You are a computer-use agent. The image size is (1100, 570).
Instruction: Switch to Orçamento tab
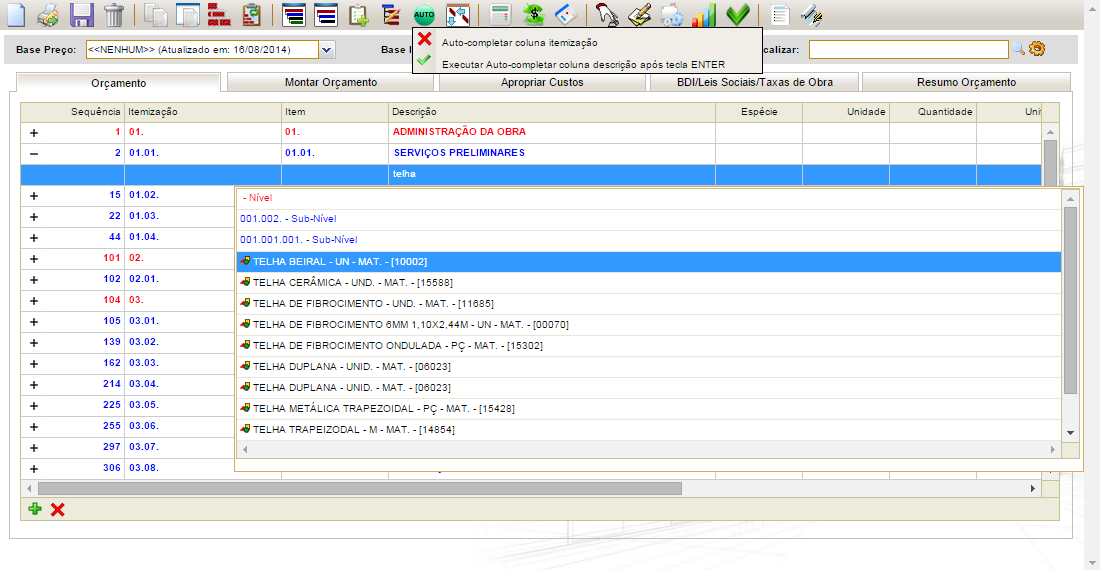tap(119, 83)
